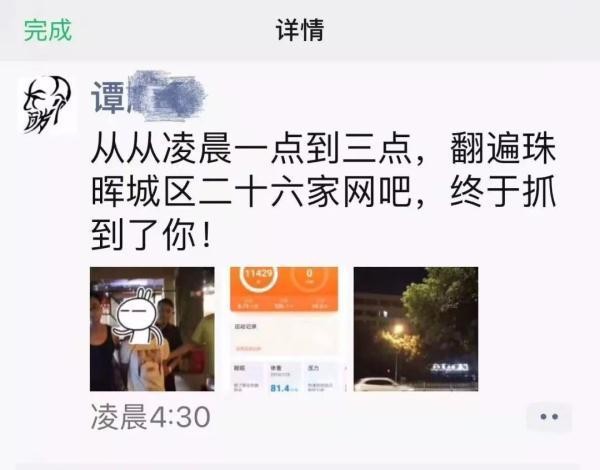
Task: Open the first photo with rabbit sticker
Action: pyautogui.click(x=152, y=329)
